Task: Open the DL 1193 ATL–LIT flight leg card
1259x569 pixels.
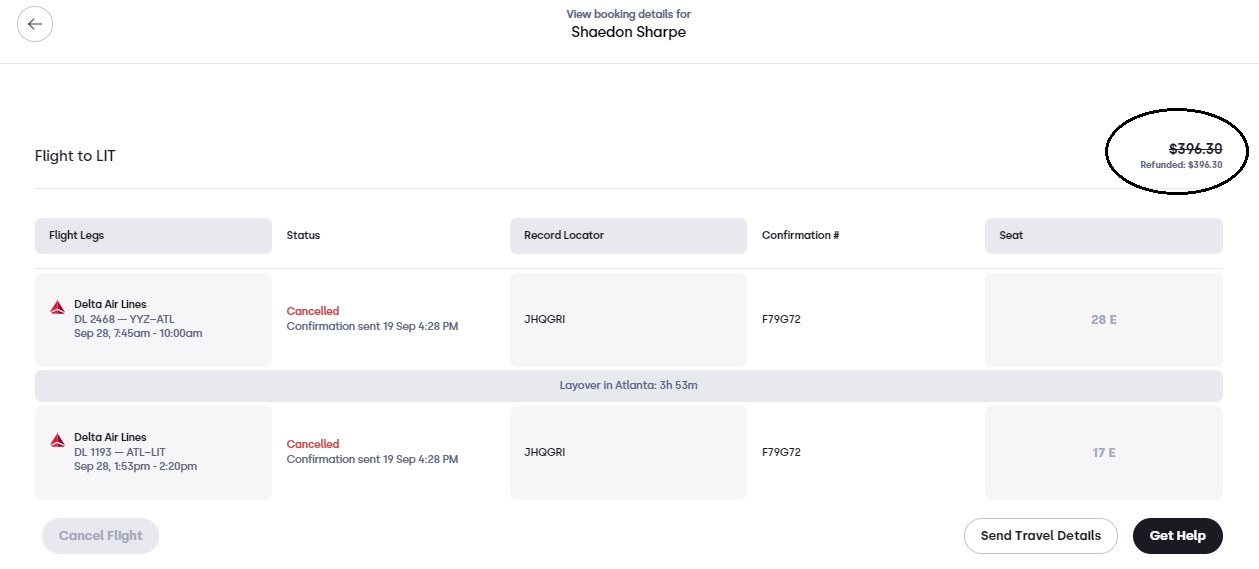Action: coord(153,452)
